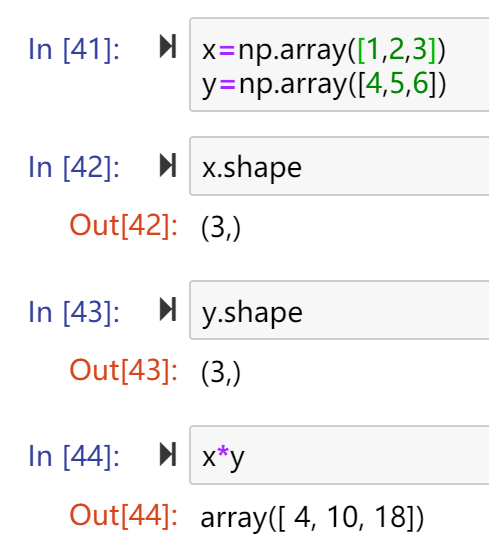
Task: Click the Out[43] output prompt
Action: [x=124, y=371]
